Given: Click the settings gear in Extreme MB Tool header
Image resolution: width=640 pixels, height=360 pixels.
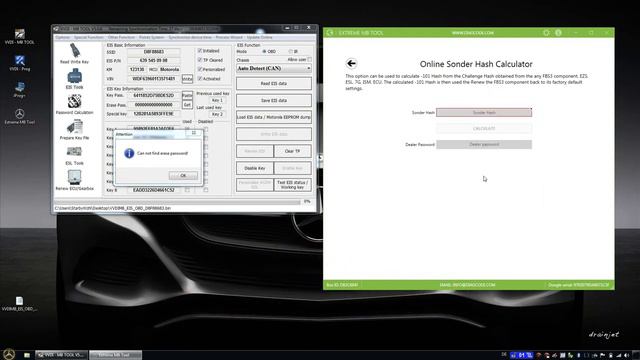Looking at the screenshot, I should pos(546,32).
